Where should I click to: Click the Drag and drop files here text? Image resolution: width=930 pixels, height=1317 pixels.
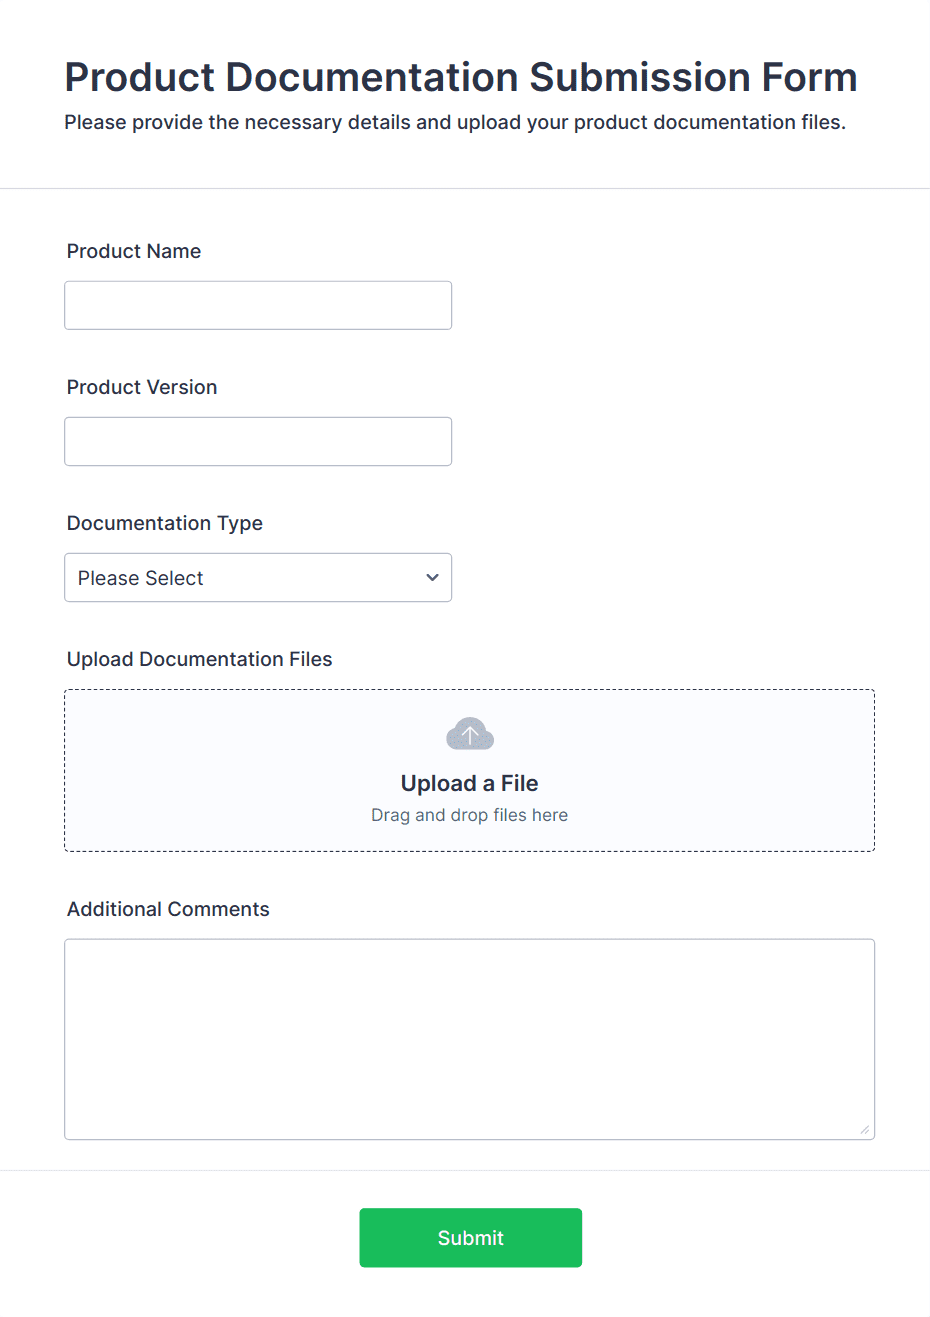tap(469, 814)
